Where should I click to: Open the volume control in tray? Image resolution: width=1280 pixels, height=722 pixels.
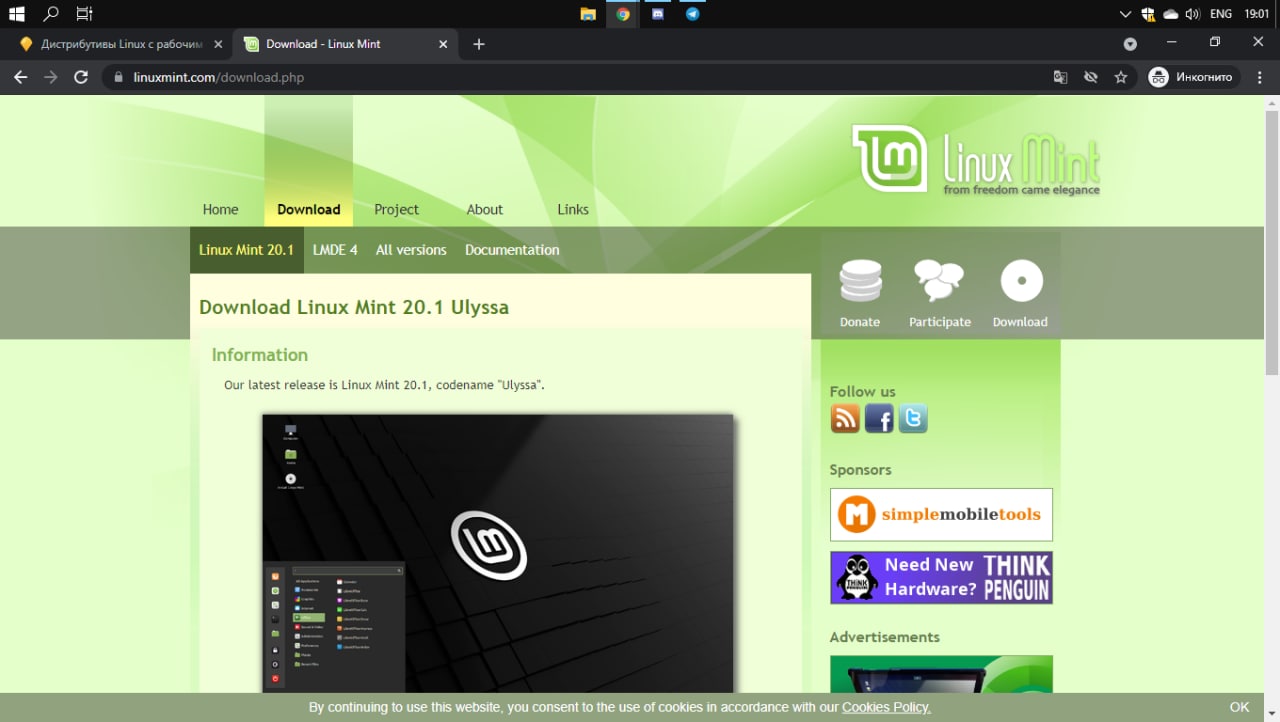[x=1192, y=14]
